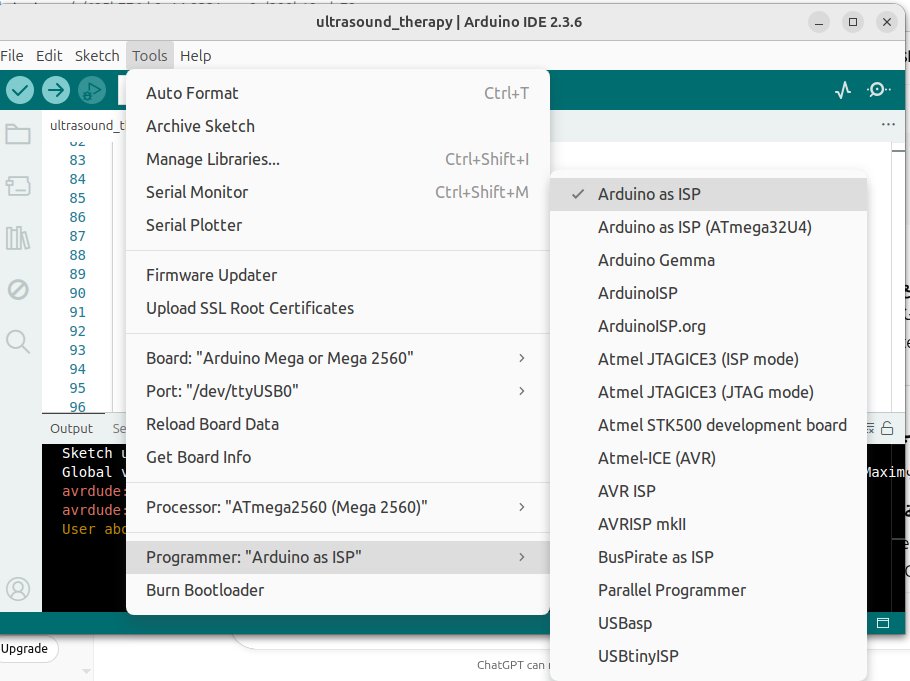Click Burn Bootloader menu entry

205,590
